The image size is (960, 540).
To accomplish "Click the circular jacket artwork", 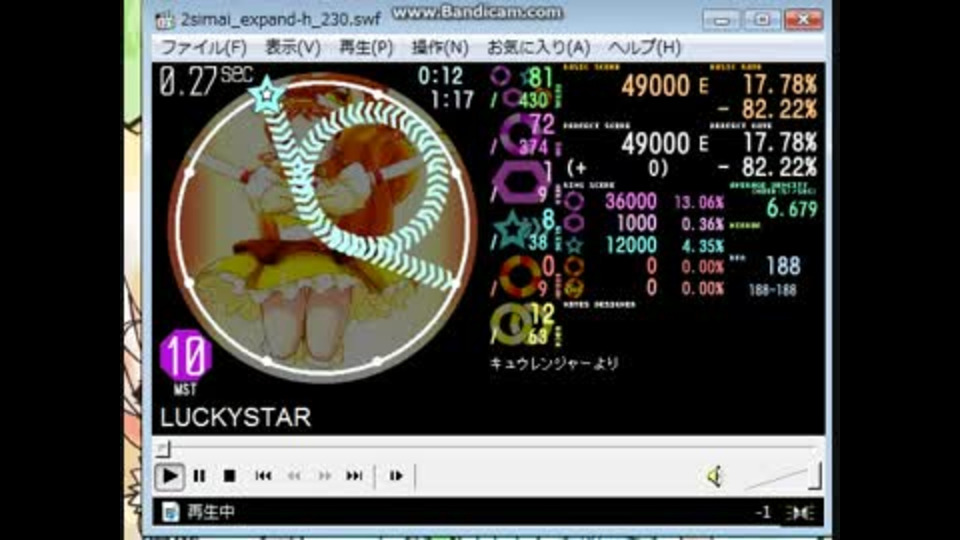I will tap(323, 228).
